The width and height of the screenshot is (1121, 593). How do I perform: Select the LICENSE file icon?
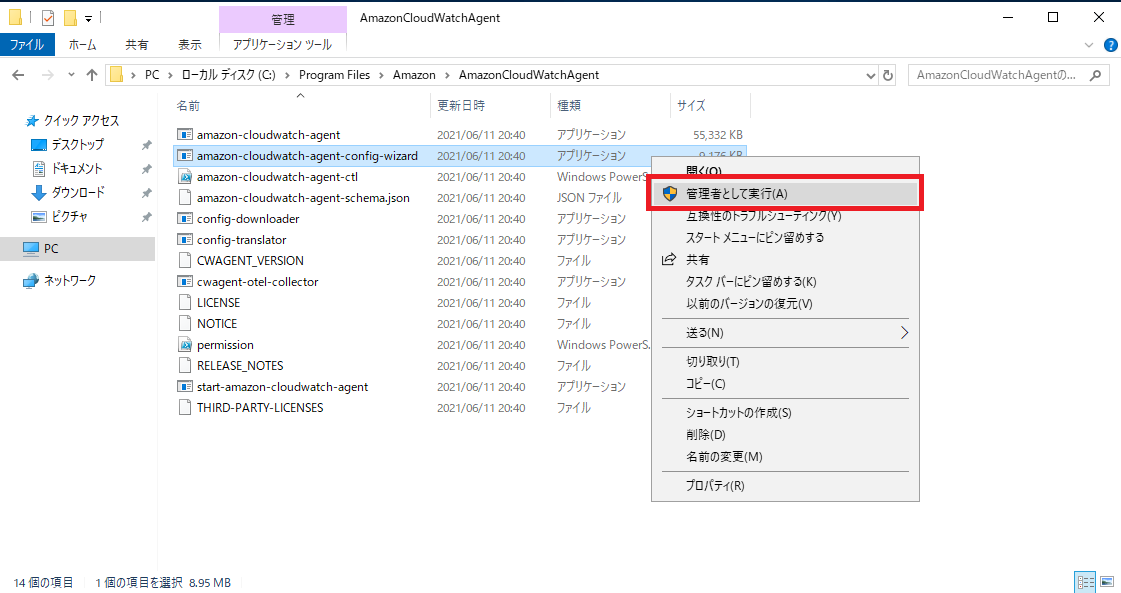pyautogui.click(x=184, y=303)
